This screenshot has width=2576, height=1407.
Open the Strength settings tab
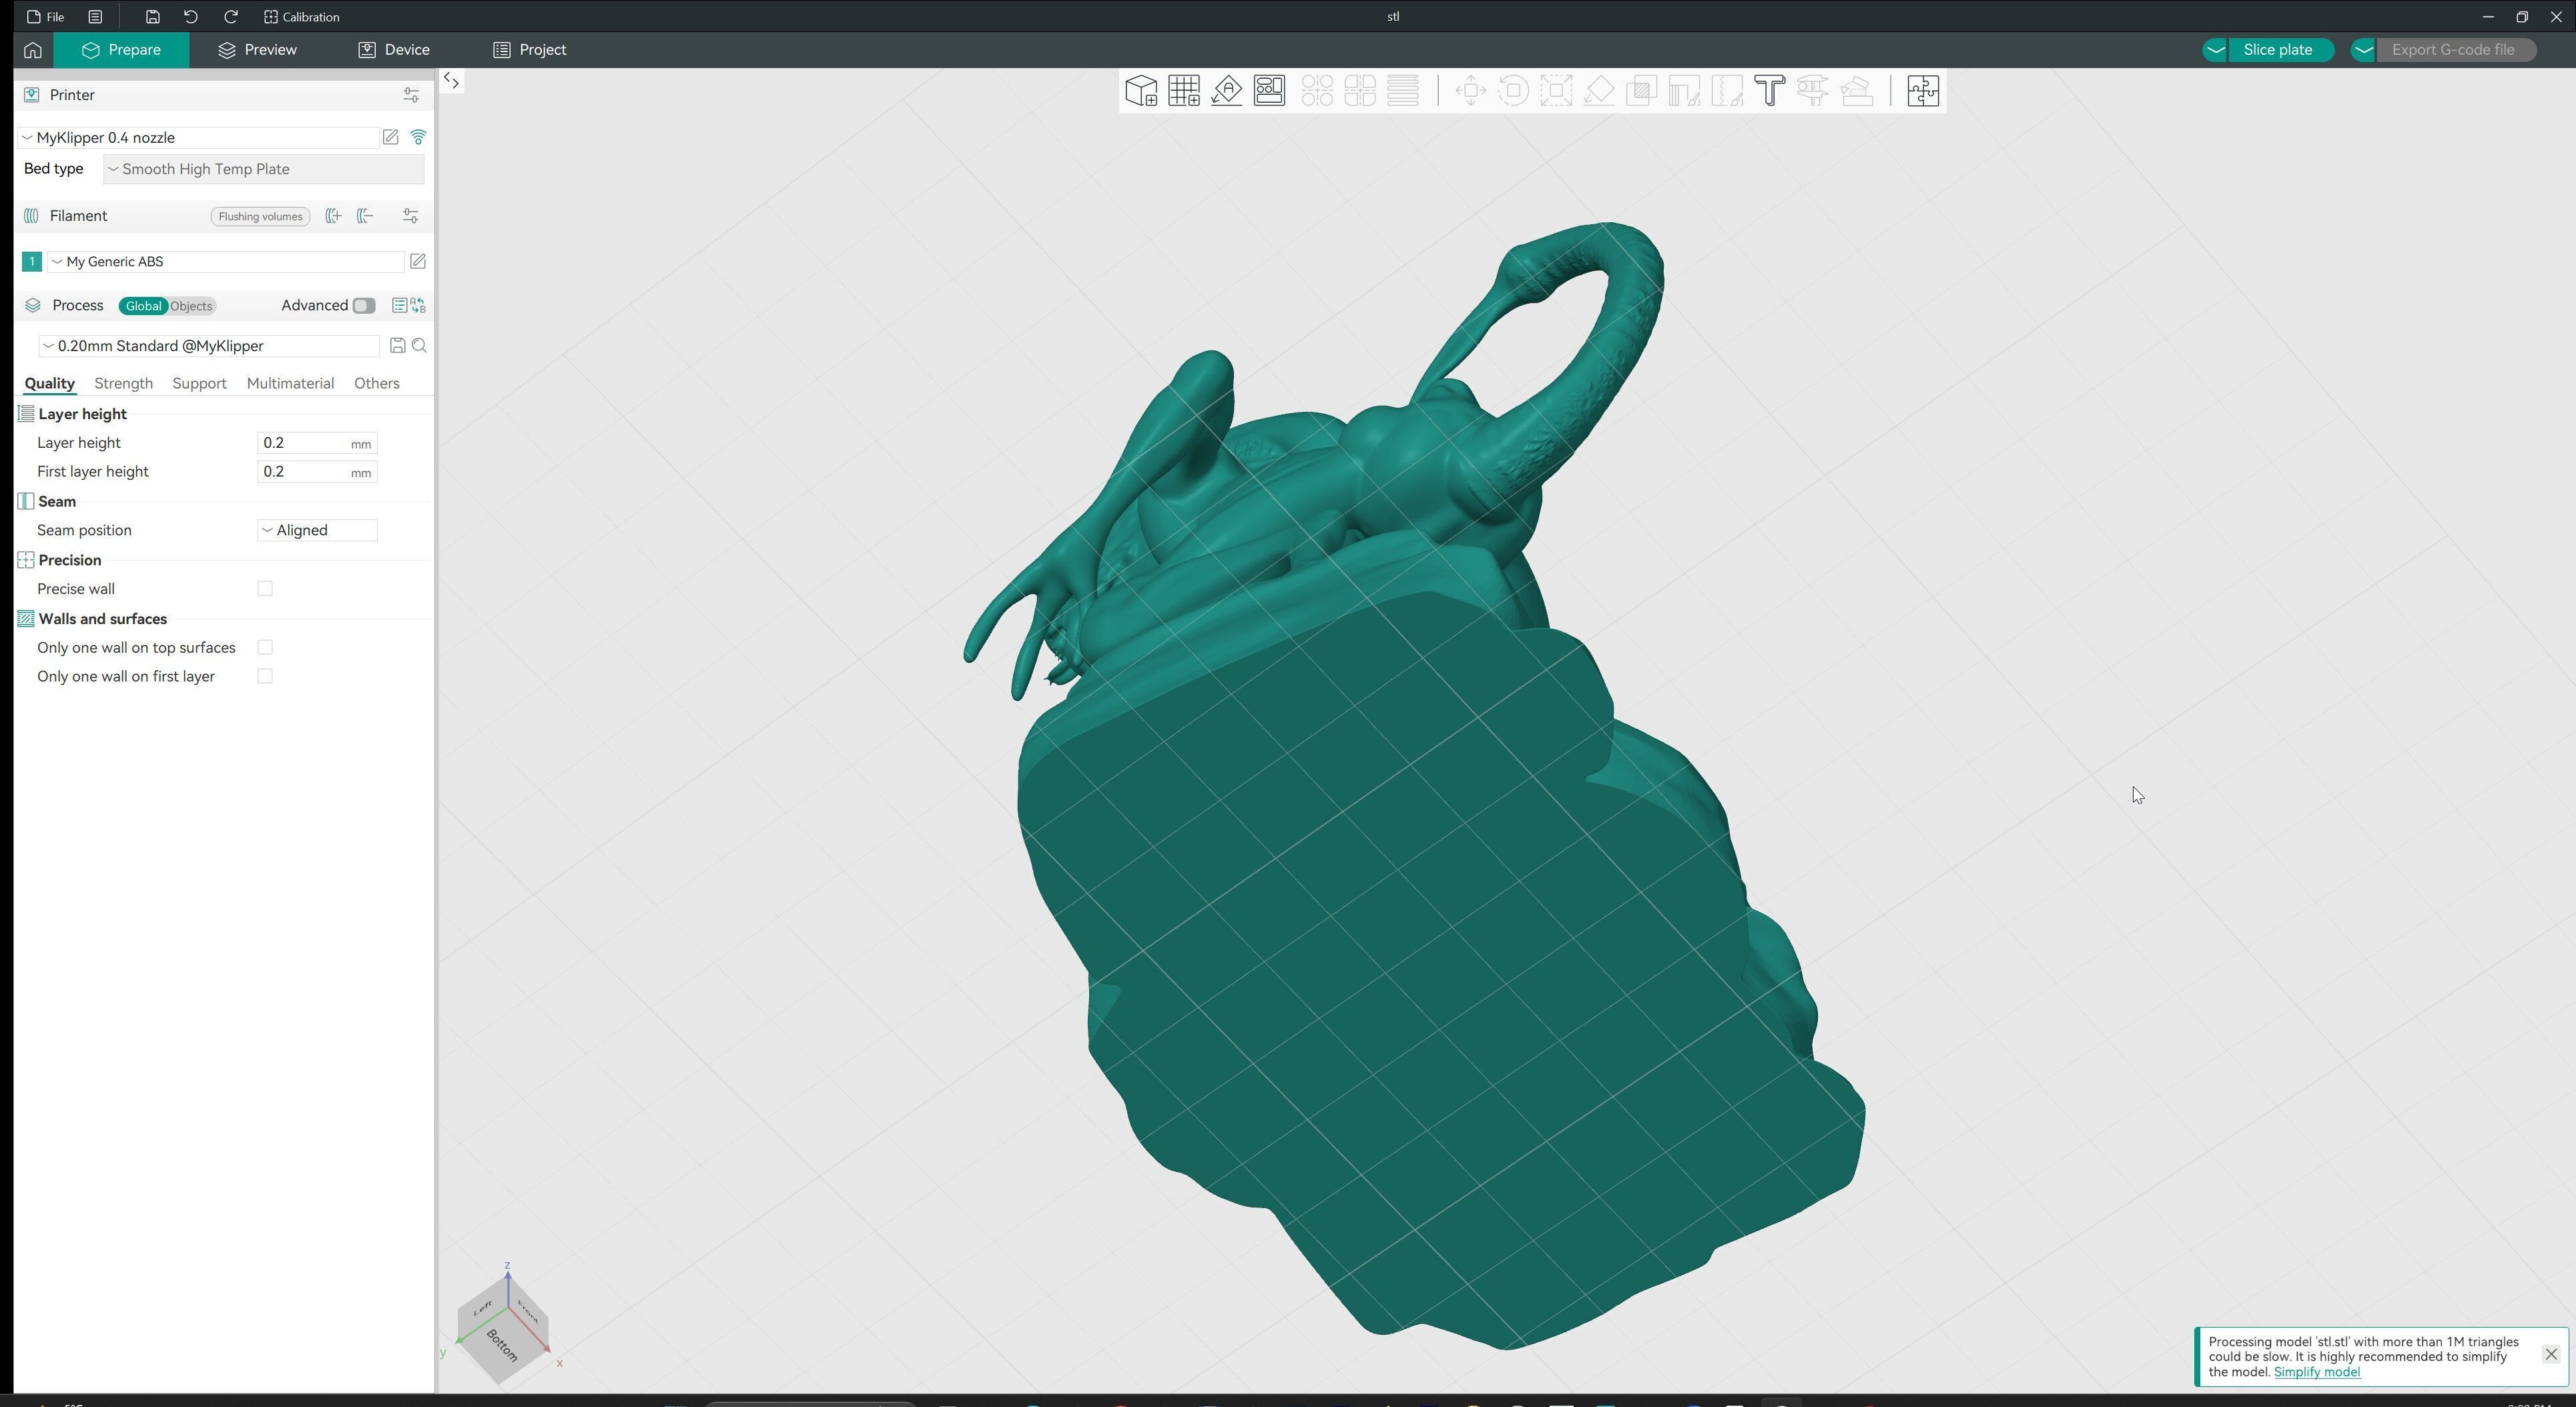point(123,384)
